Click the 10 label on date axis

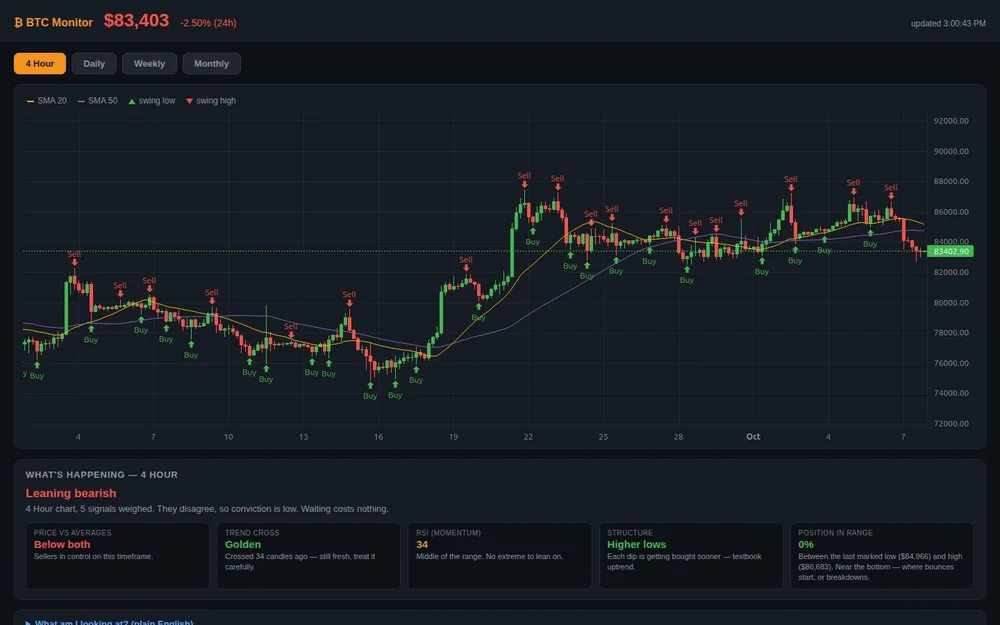[228, 437]
